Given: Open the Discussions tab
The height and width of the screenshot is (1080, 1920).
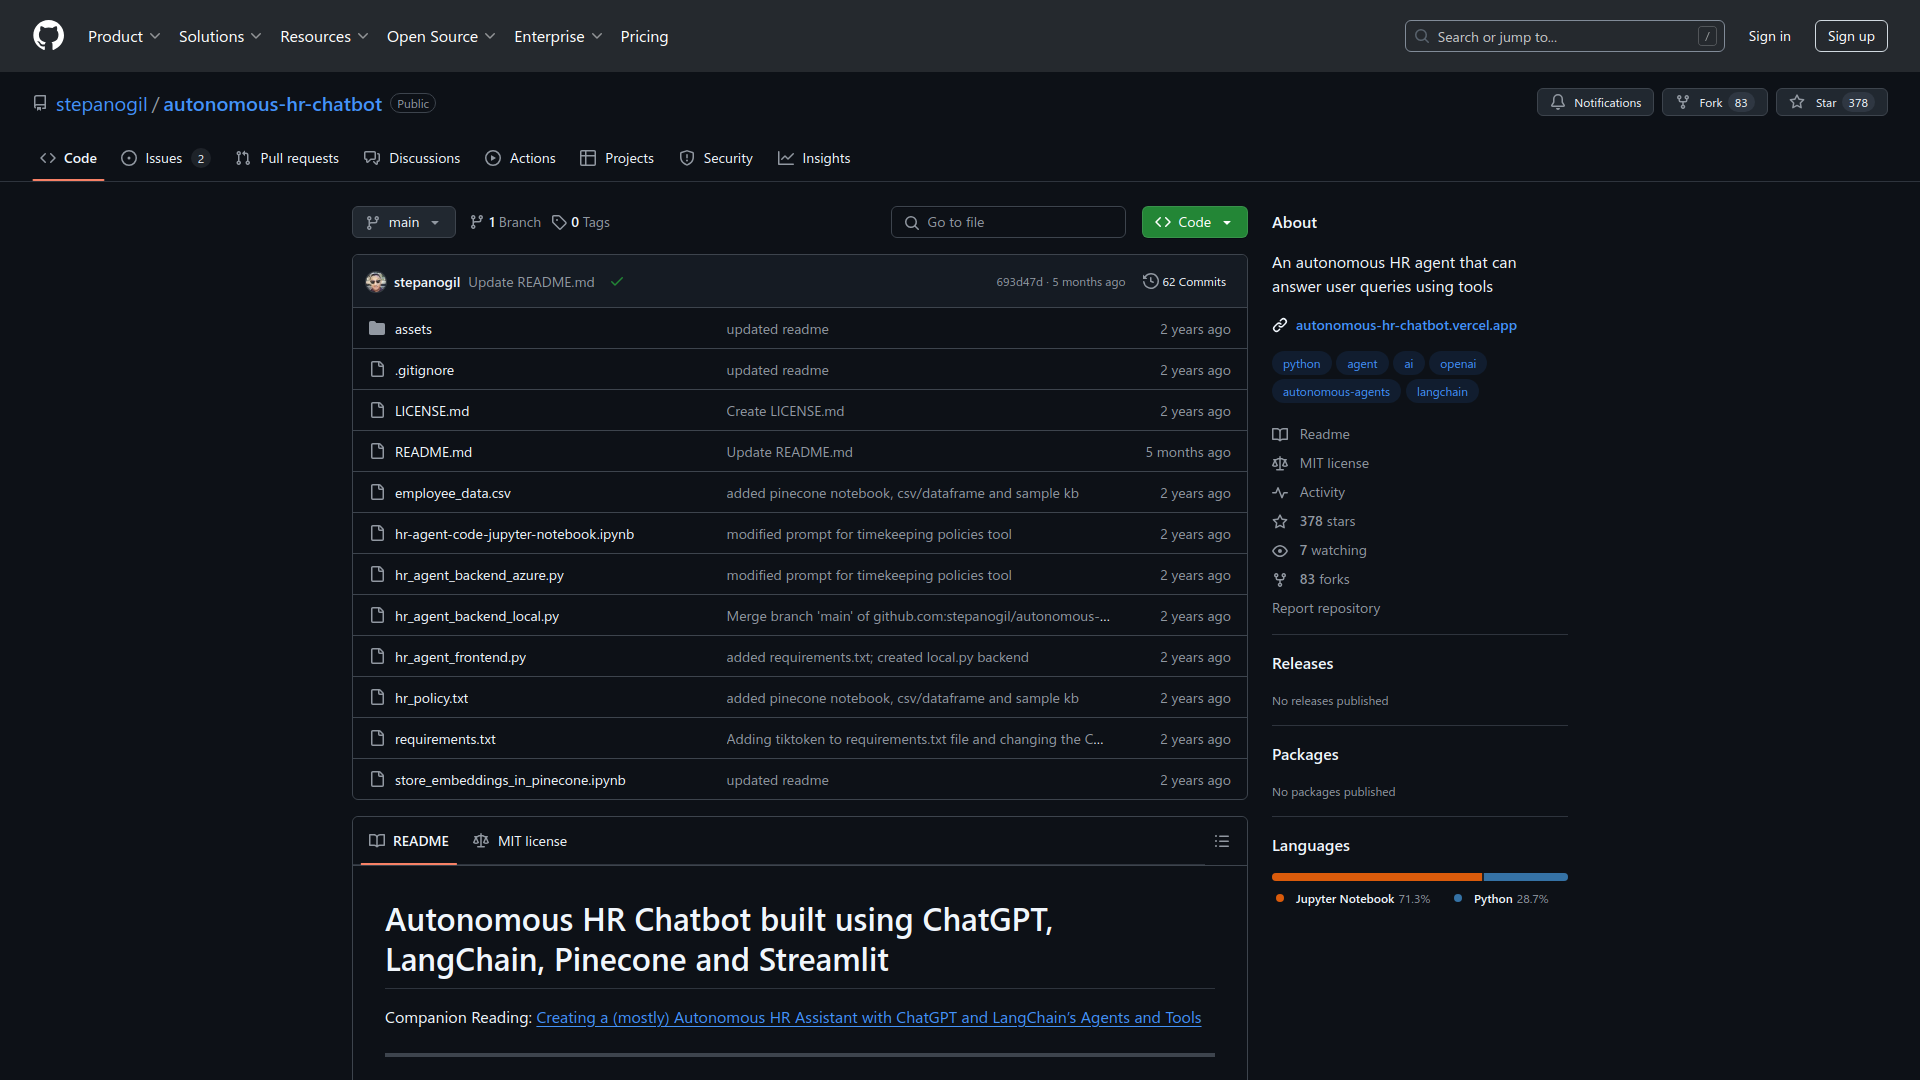Looking at the screenshot, I should coord(412,158).
